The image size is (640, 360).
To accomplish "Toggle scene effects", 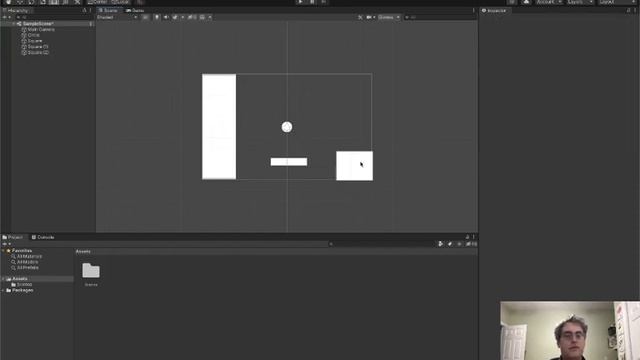I will 175,18.
